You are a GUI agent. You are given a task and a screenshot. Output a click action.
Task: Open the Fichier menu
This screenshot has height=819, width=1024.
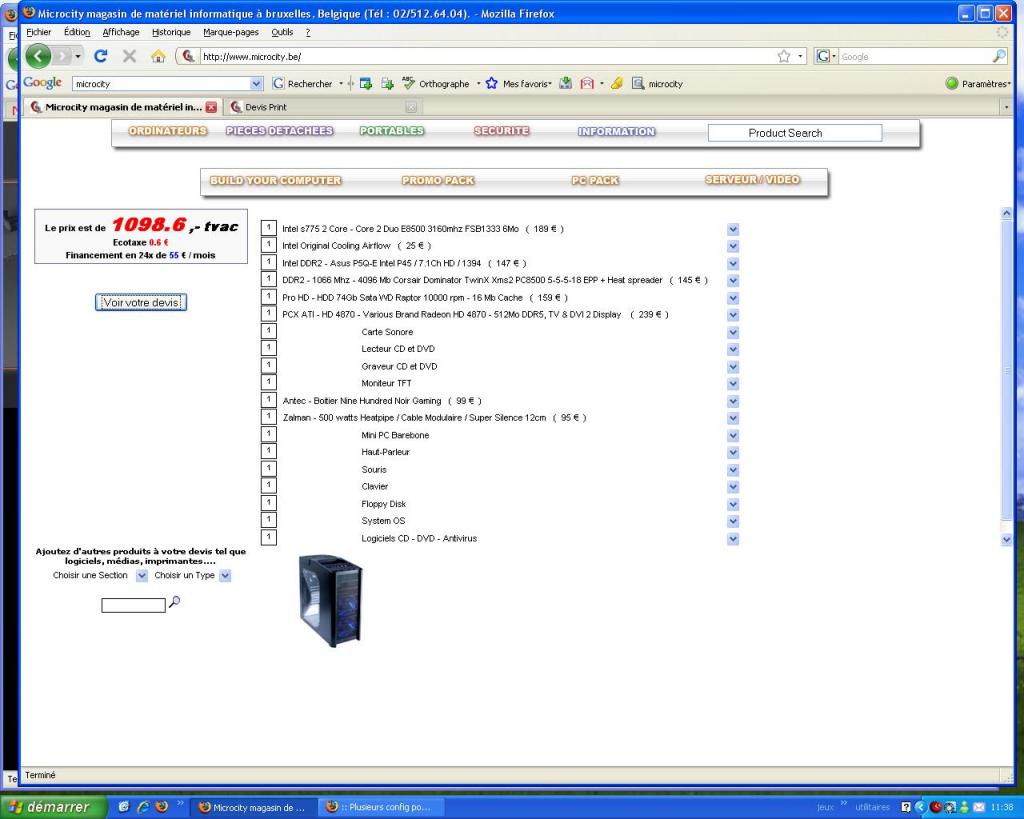[39, 32]
